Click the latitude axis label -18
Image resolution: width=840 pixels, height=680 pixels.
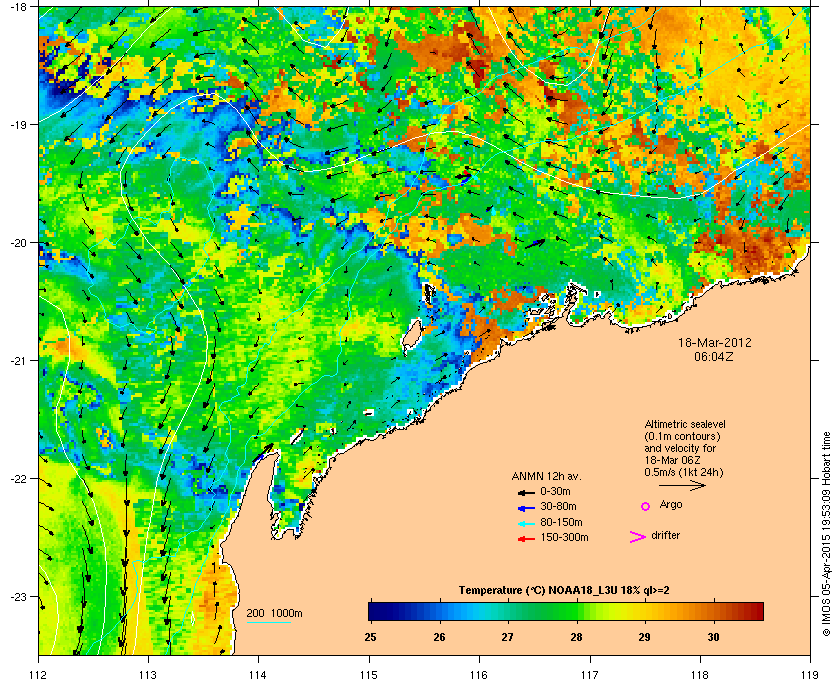(18, 7)
